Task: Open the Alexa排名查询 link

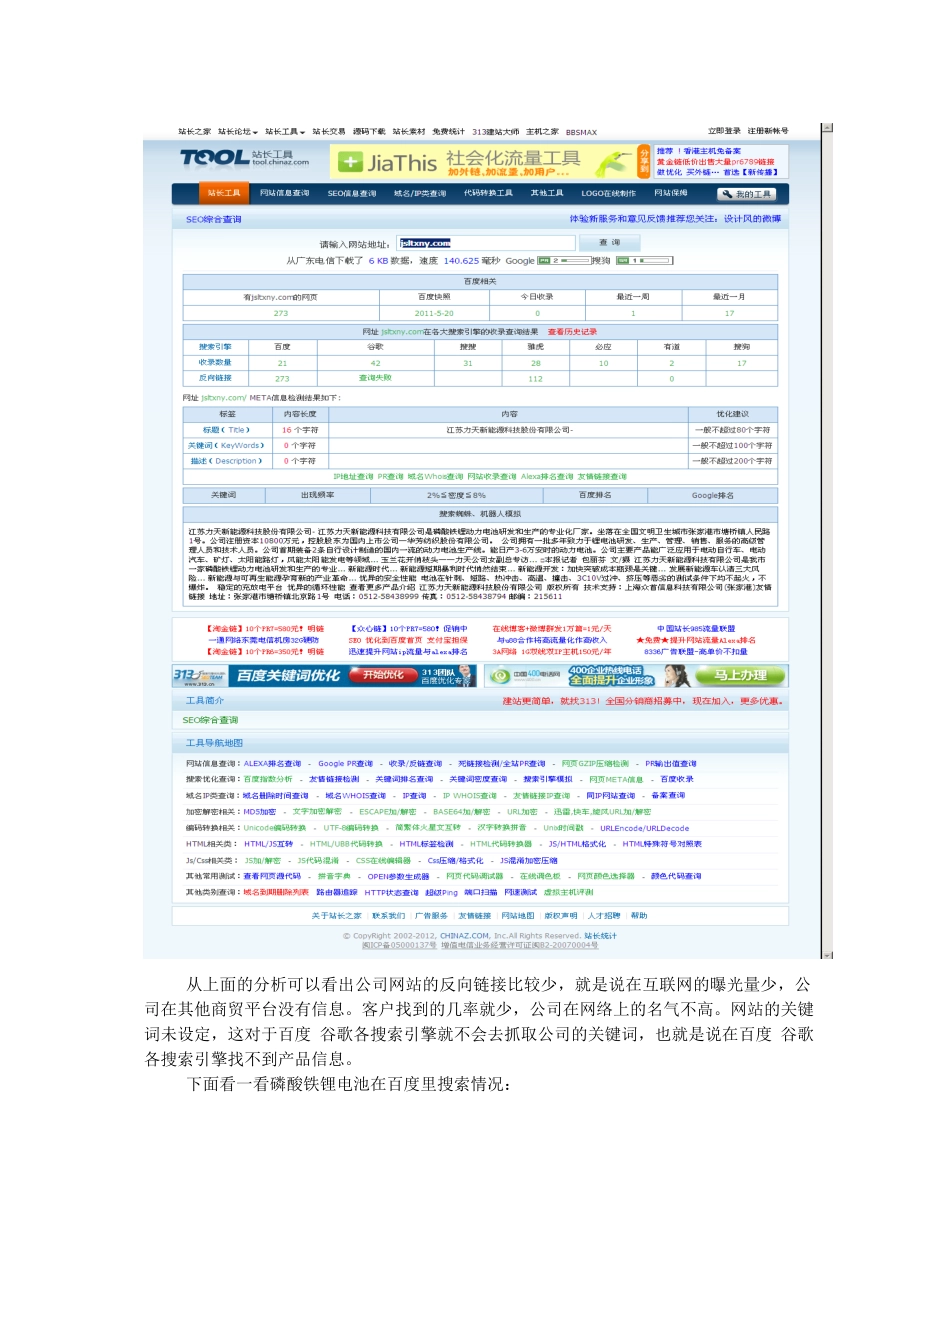Action: (547, 477)
